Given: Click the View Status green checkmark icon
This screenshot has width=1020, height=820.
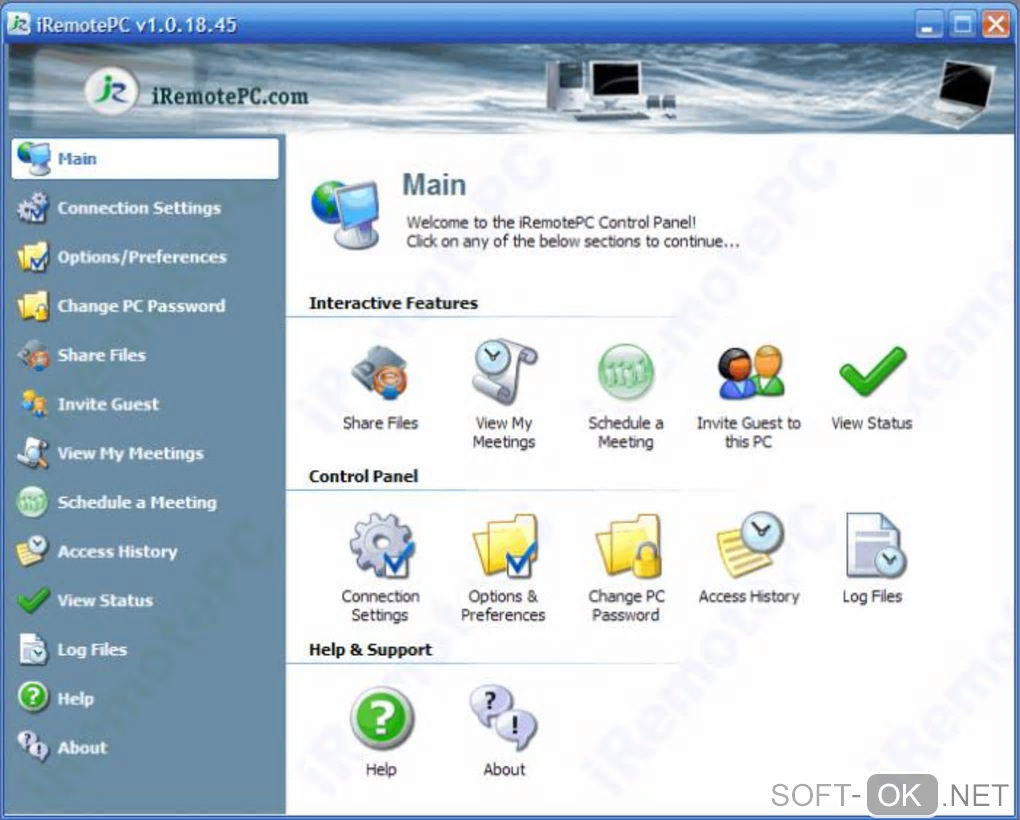Looking at the screenshot, I should (872, 371).
